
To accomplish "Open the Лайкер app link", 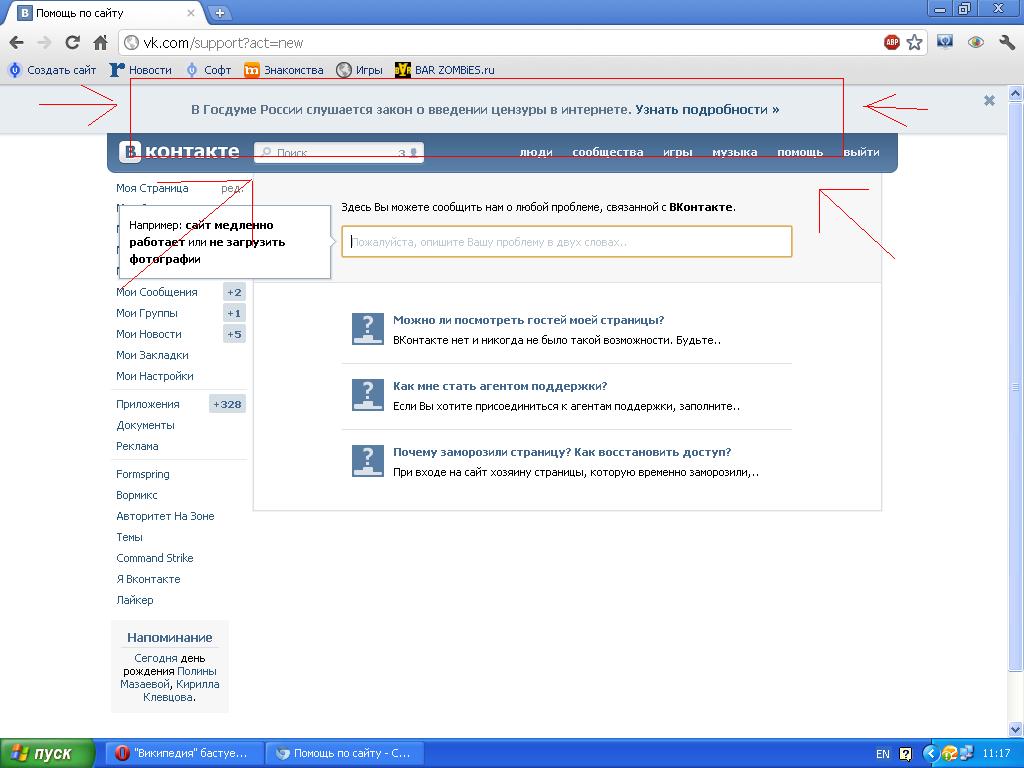I will point(135,600).
